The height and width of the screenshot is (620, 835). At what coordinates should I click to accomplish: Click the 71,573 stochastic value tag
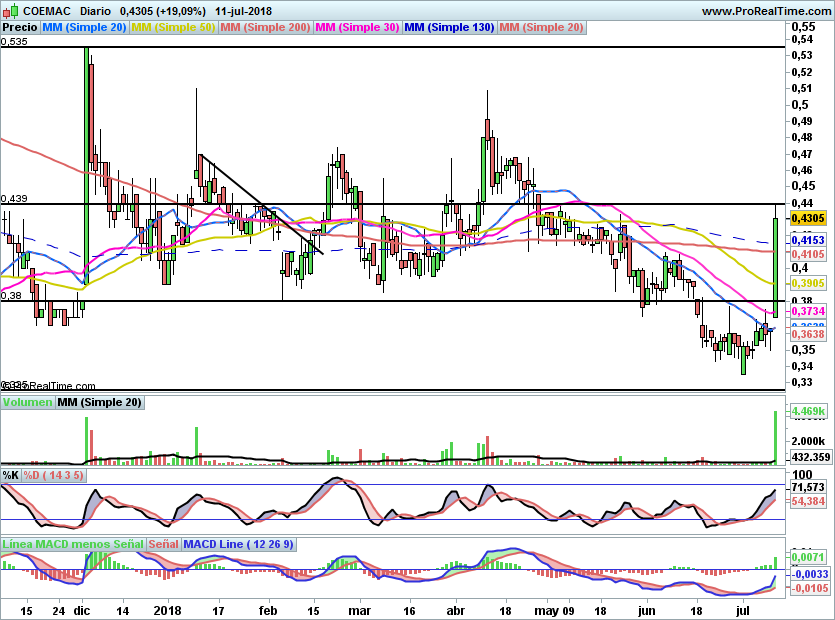pos(807,486)
